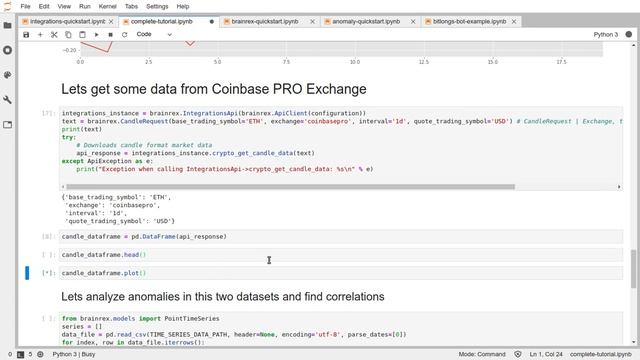Run the selected cell with play icon

[x=96, y=35]
